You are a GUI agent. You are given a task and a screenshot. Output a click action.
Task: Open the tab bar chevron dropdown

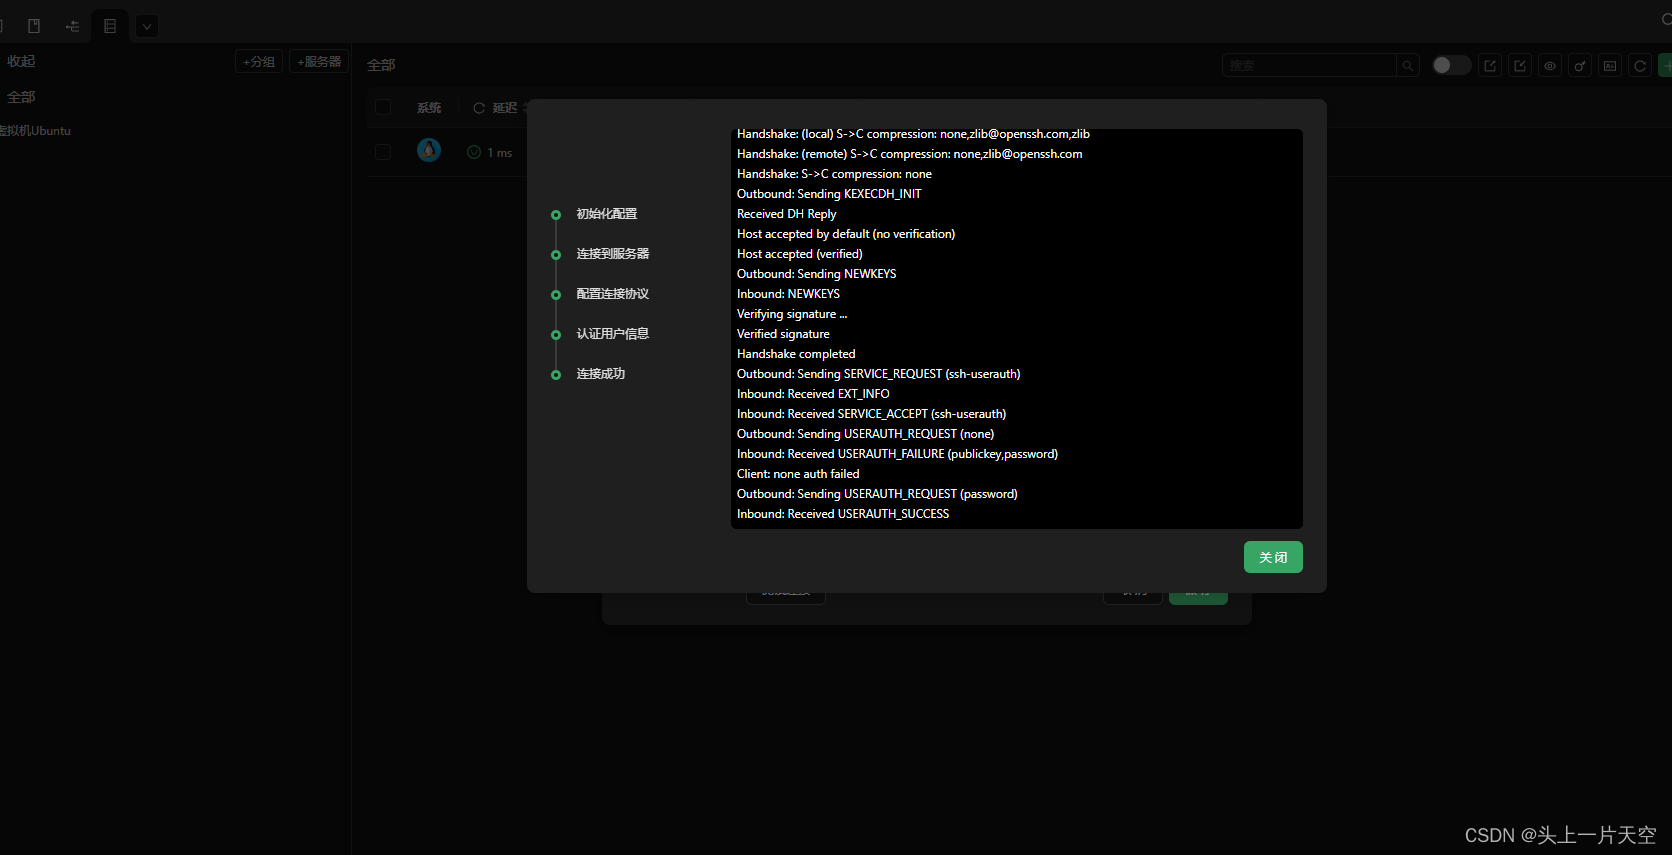click(x=147, y=26)
